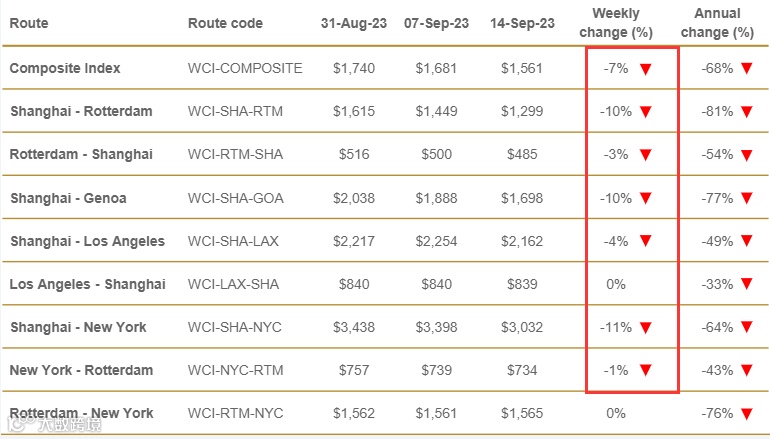This screenshot has height=439, width=770.
Task: Click the red down arrow next to -33%
Action: coord(746,285)
